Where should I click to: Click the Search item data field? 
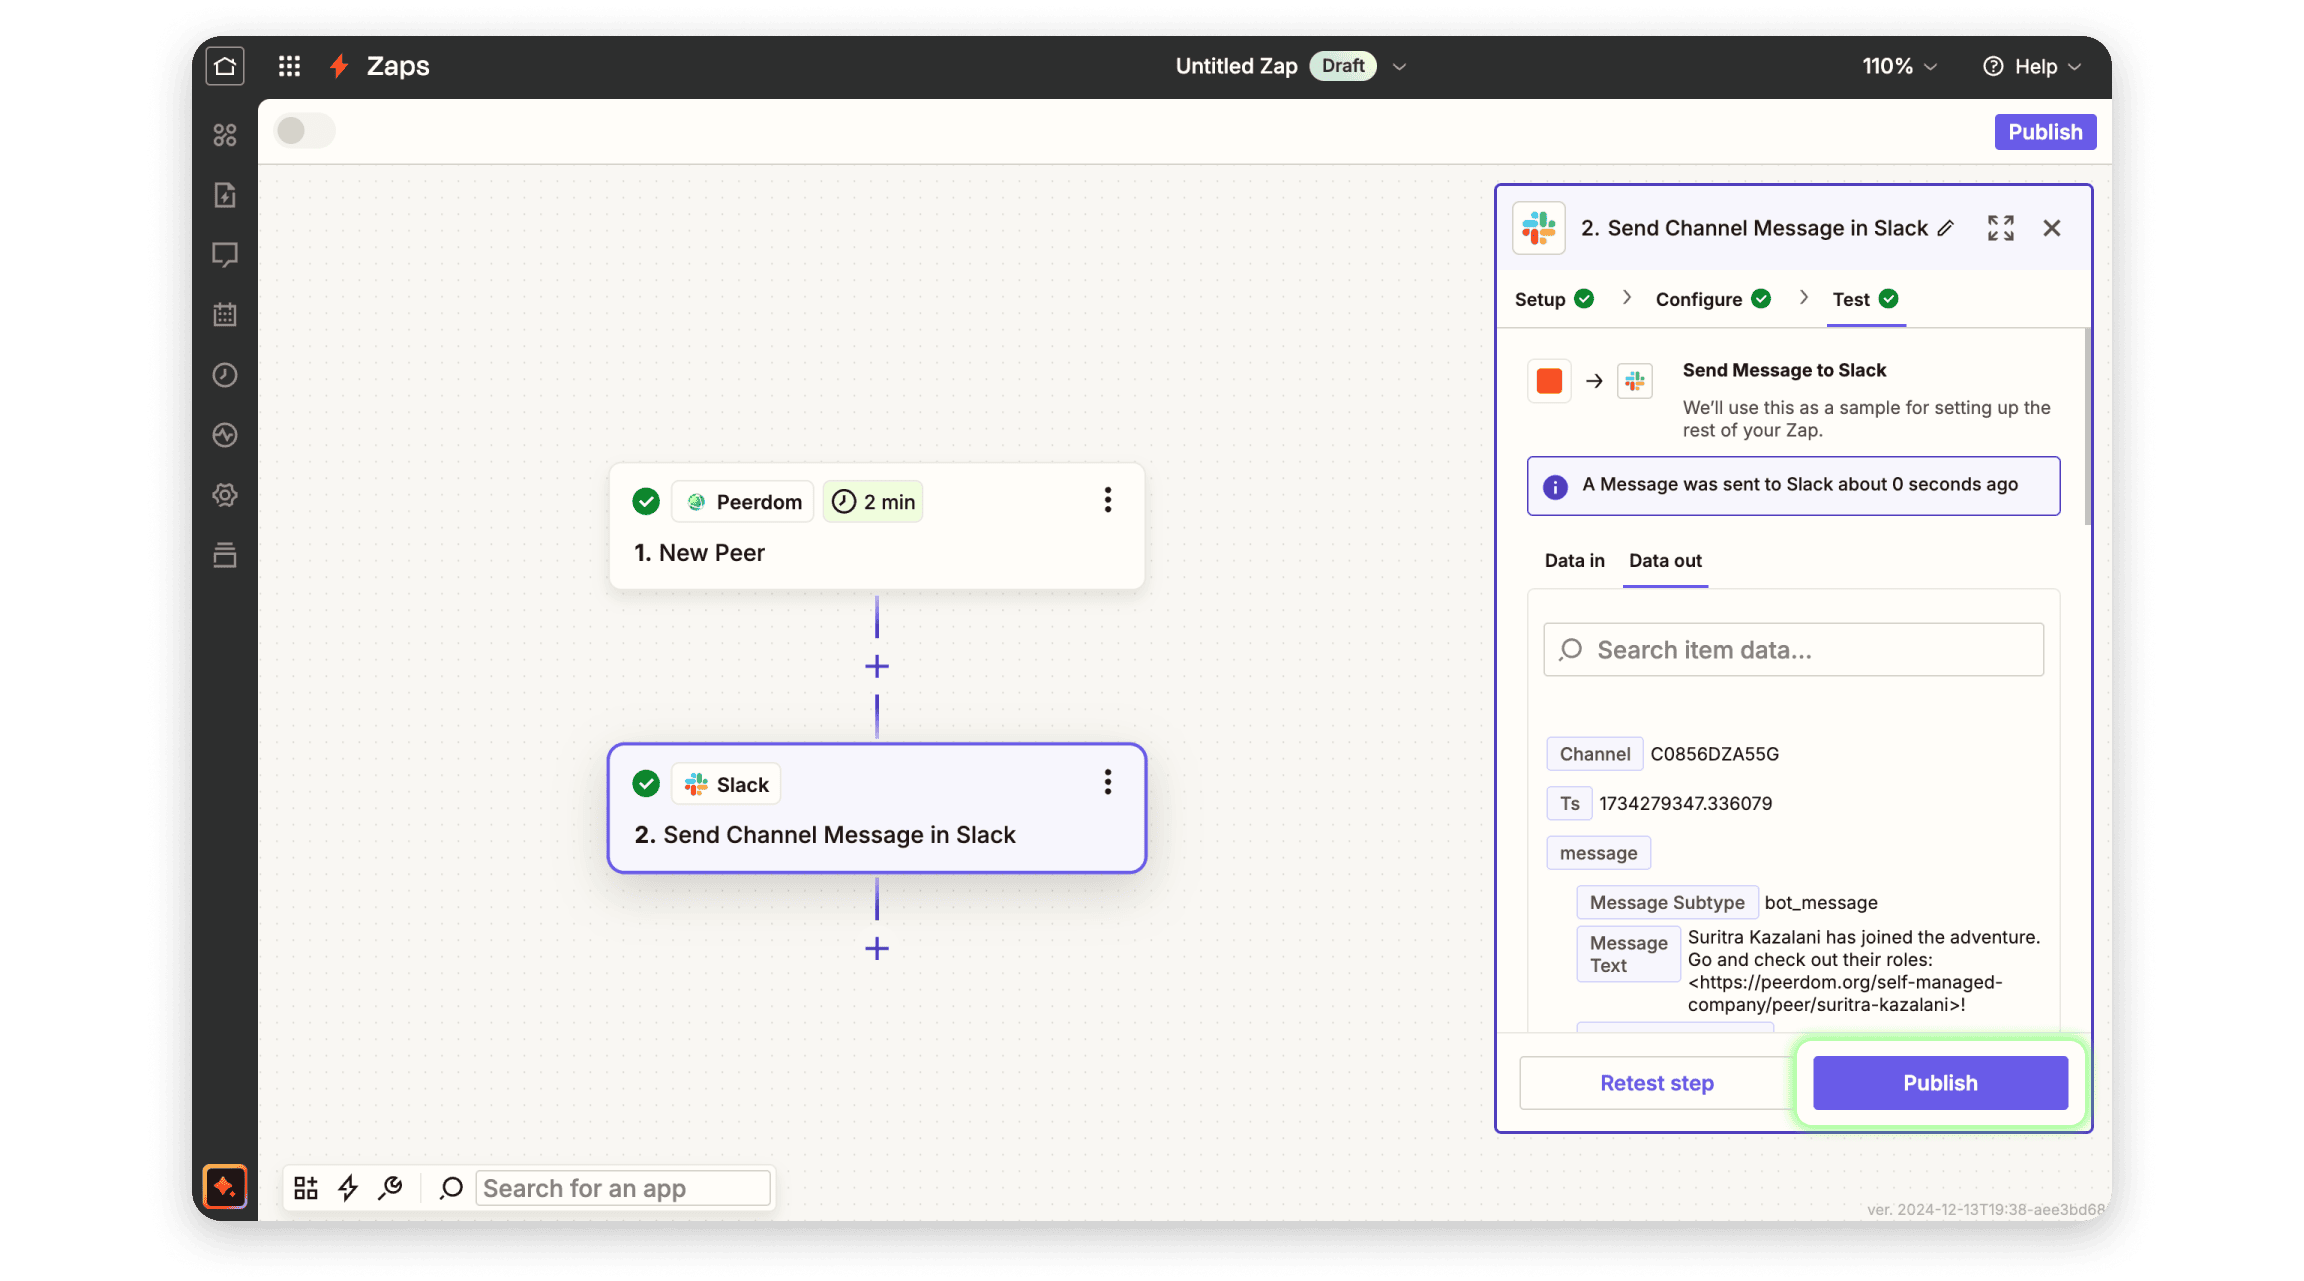[1793, 650]
